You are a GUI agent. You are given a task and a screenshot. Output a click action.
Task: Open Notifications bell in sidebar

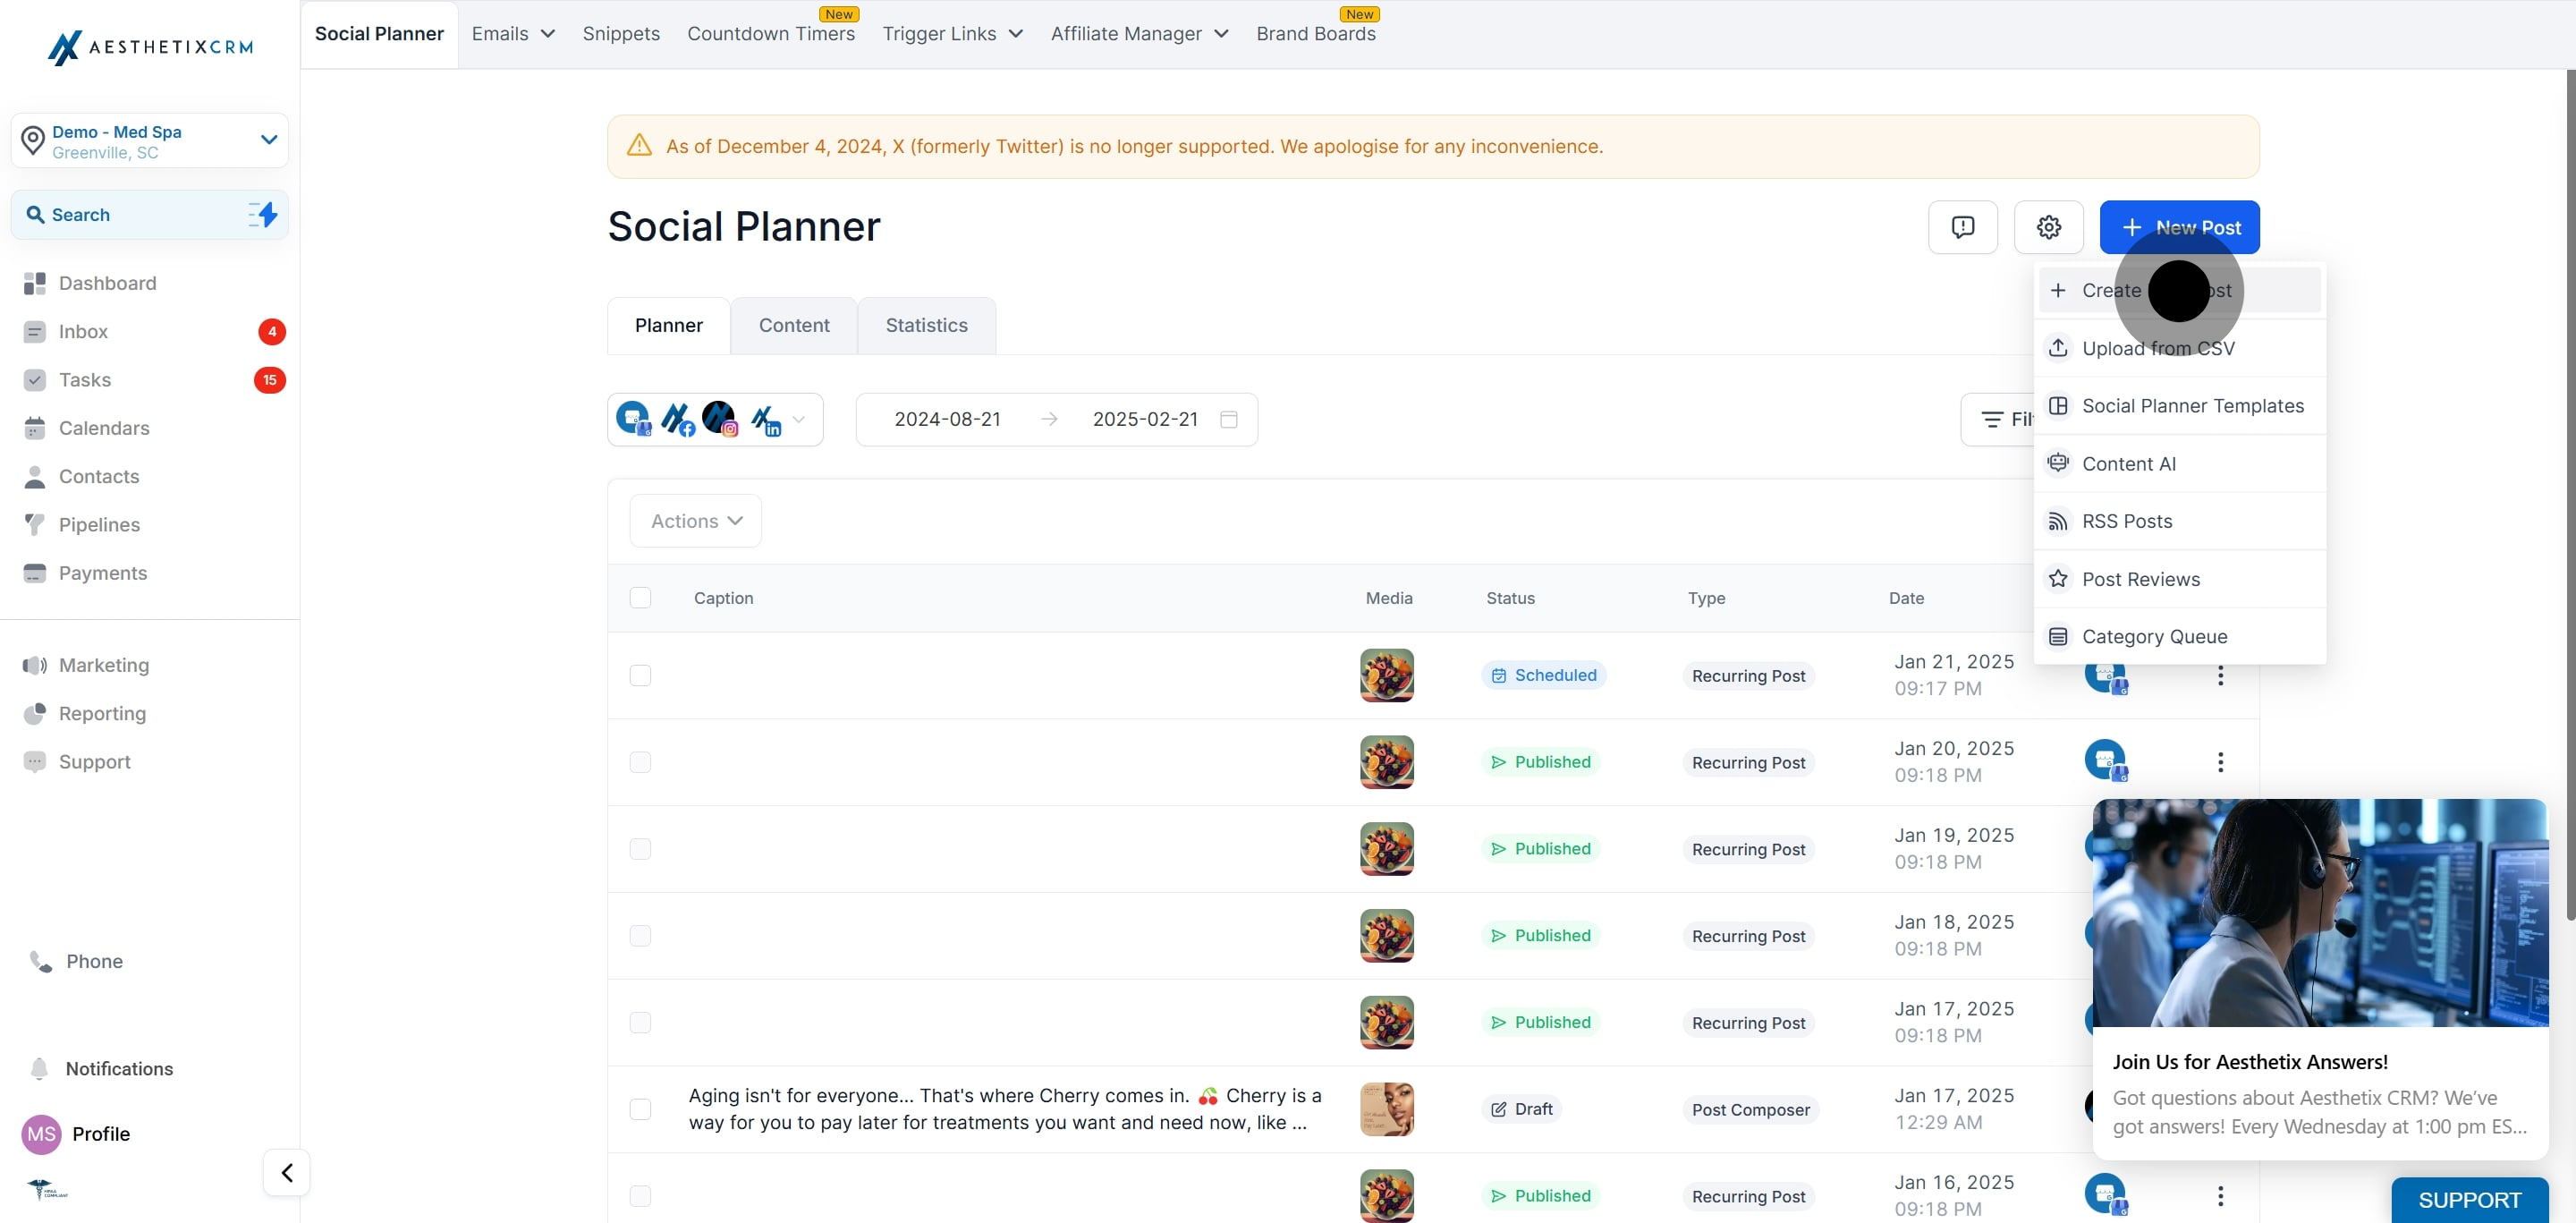coord(40,1068)
